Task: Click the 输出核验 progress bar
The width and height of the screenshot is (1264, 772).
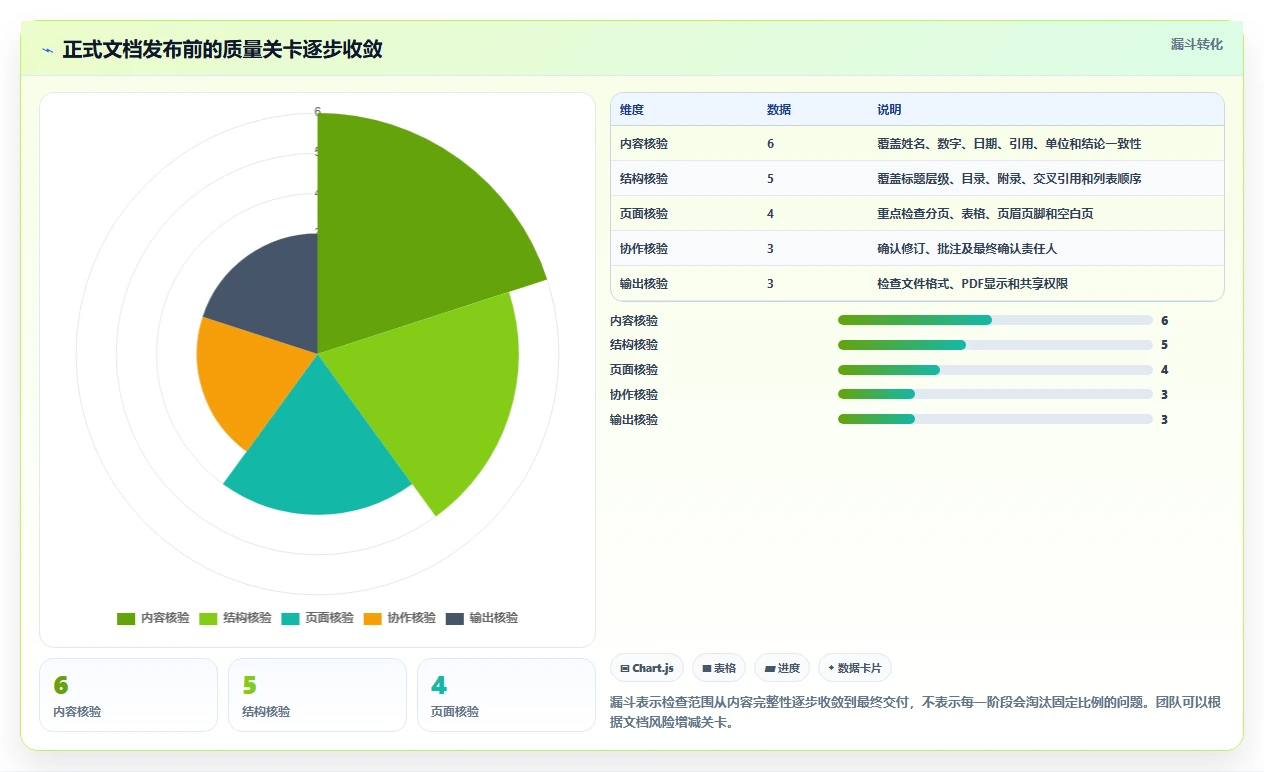Action: click(995, 419)
